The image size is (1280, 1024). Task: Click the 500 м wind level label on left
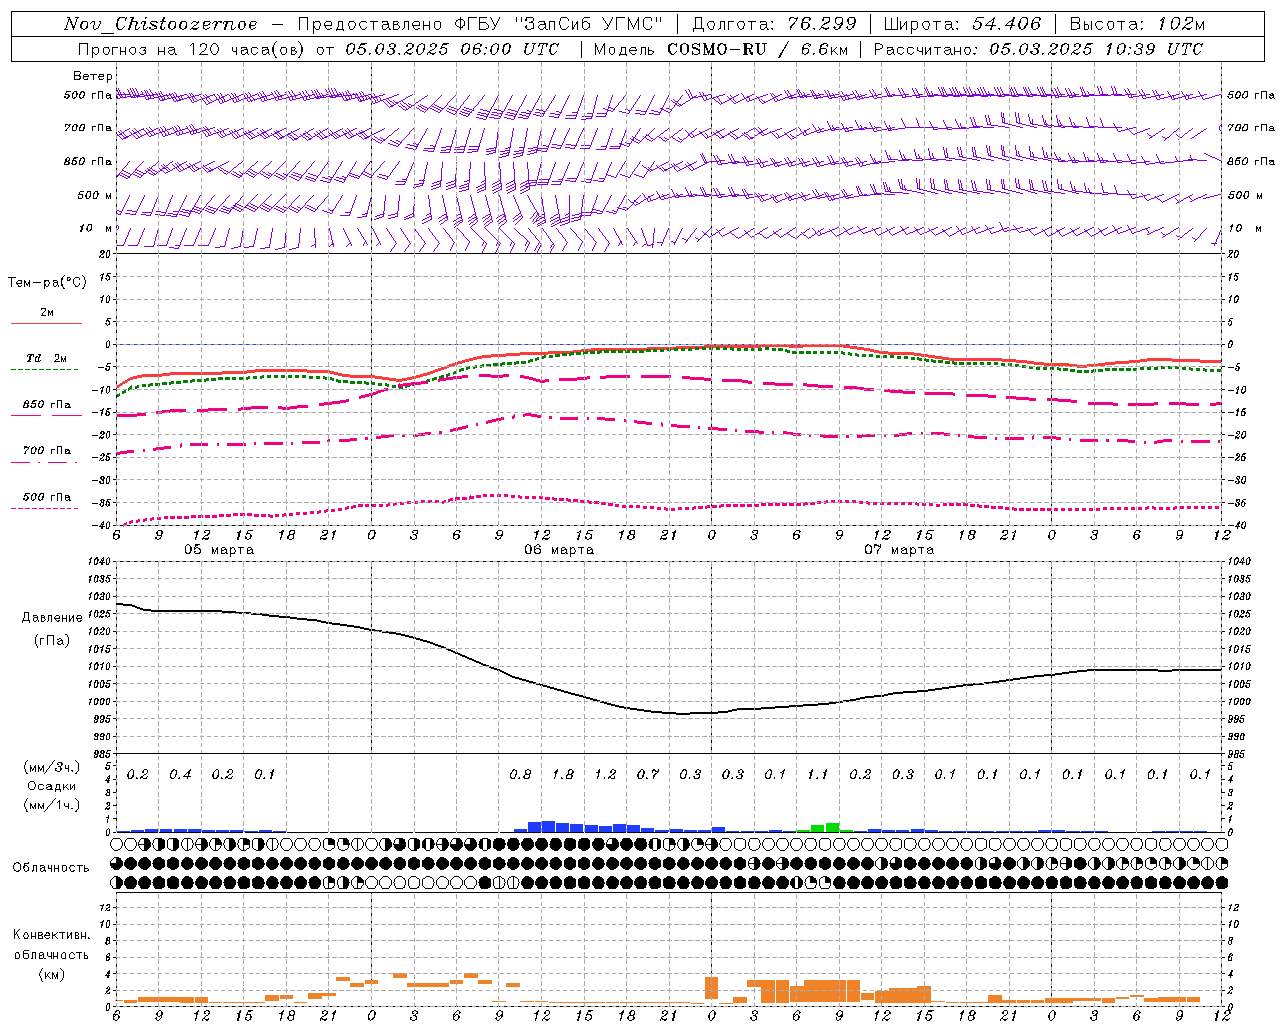coord(95,196)
